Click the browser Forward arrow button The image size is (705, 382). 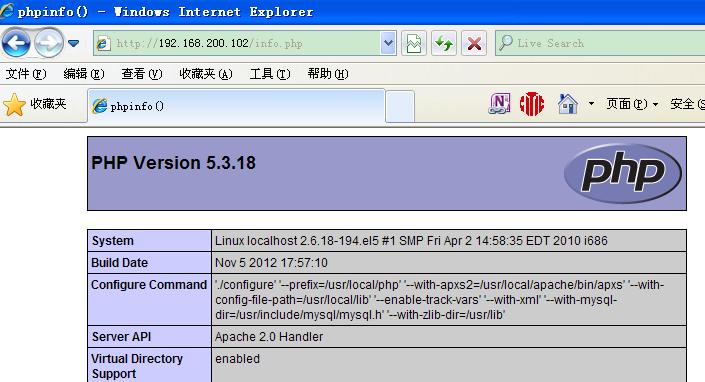pyautogui.click(x=49, y=43)
